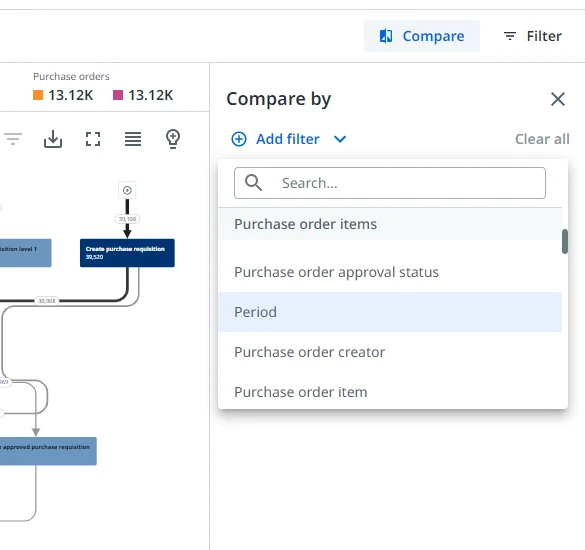Click into the Search filter field
The image size is (585, 550).
click(390, 183)
